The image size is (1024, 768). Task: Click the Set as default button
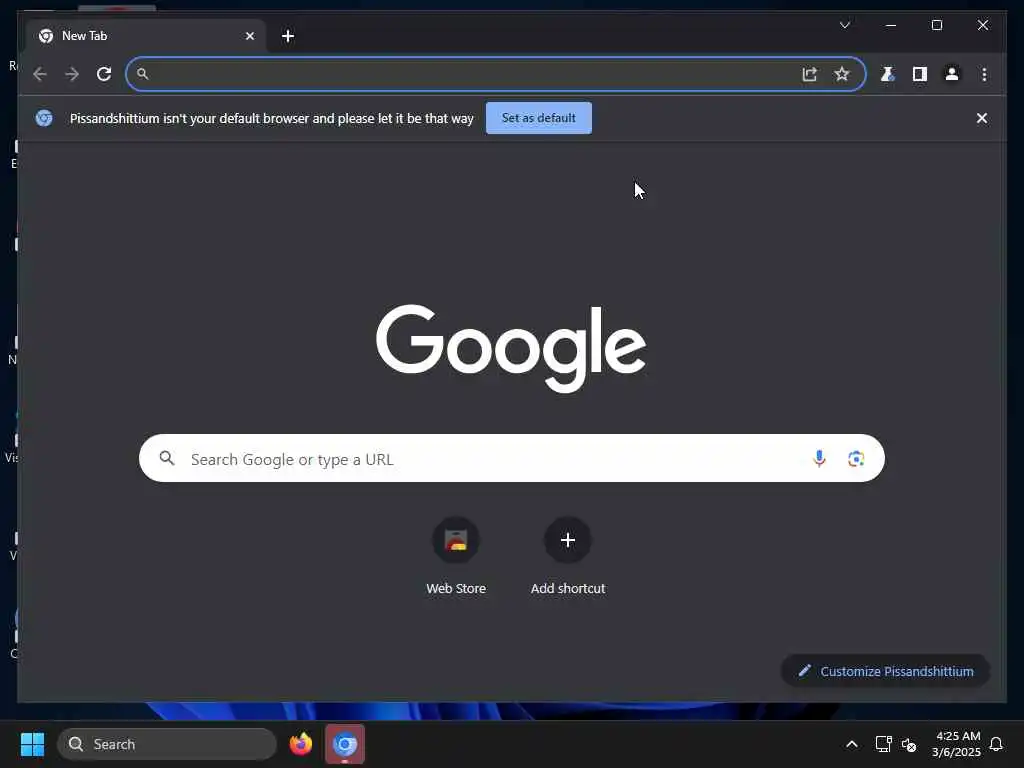[x=539, y=118]
